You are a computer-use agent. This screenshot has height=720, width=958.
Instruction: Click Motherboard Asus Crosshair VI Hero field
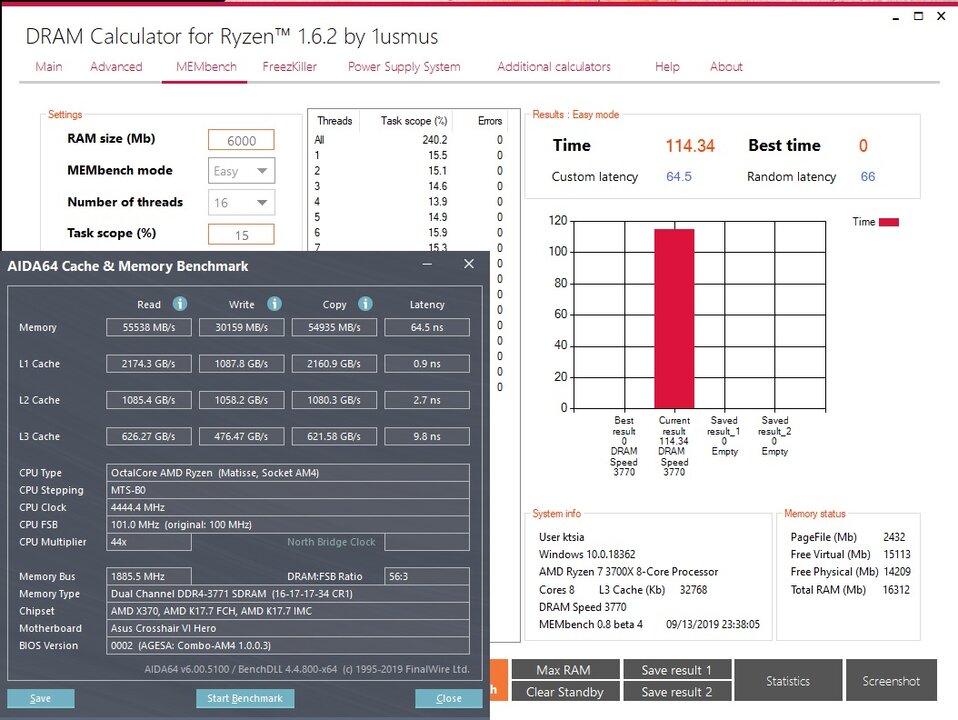coord(288,628)
